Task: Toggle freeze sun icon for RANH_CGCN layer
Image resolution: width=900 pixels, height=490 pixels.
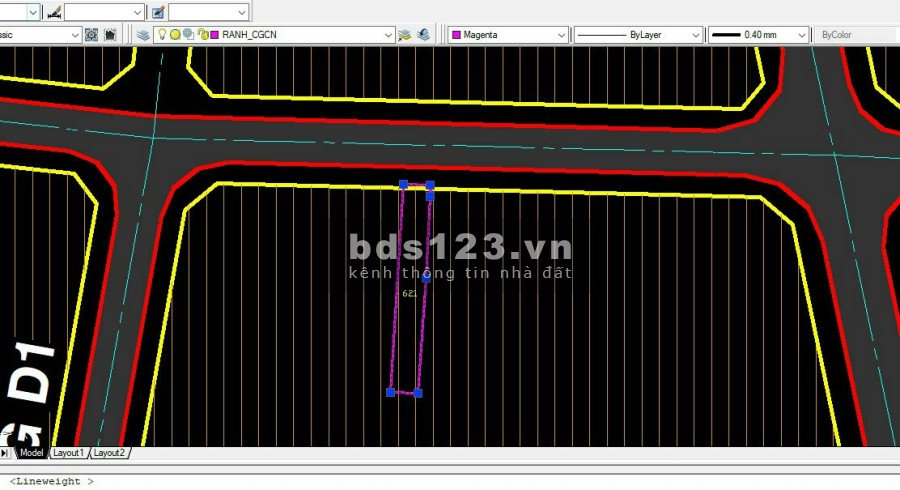Action: click(x=175, y=35)
